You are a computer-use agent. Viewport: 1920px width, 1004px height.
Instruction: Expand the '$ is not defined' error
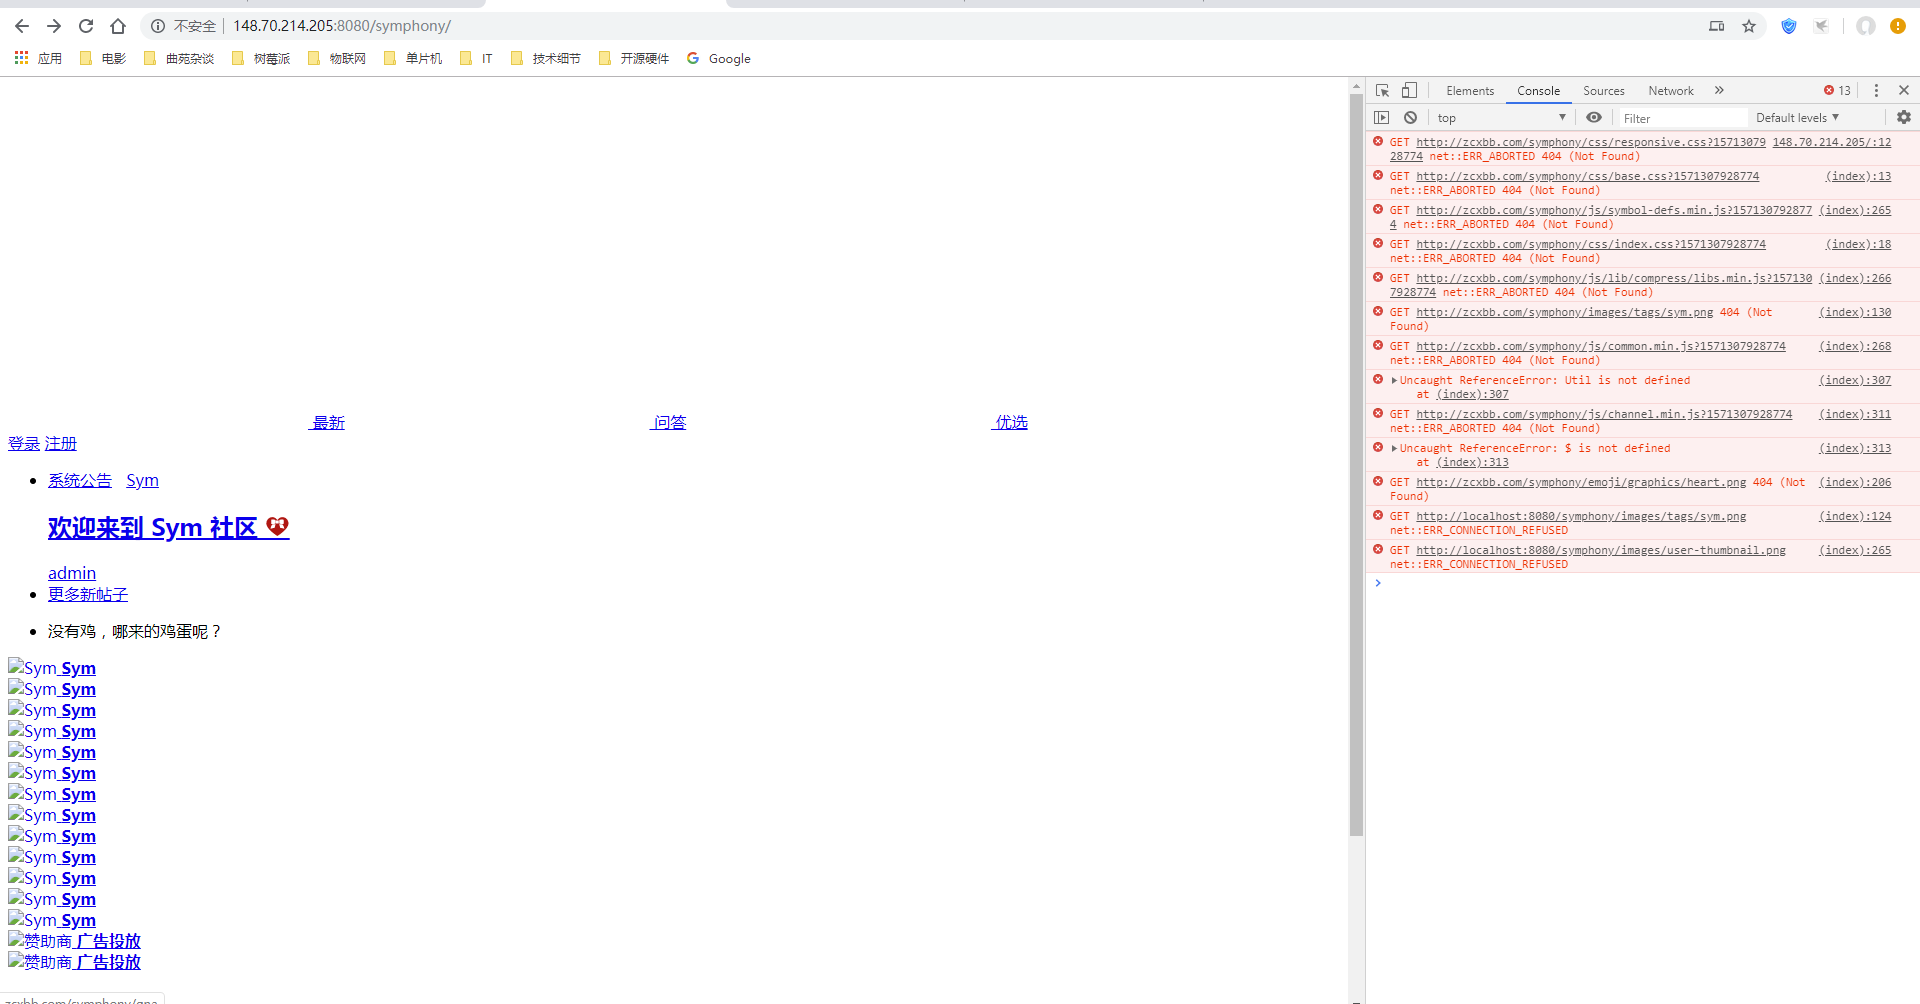[x=1394, y=448]
